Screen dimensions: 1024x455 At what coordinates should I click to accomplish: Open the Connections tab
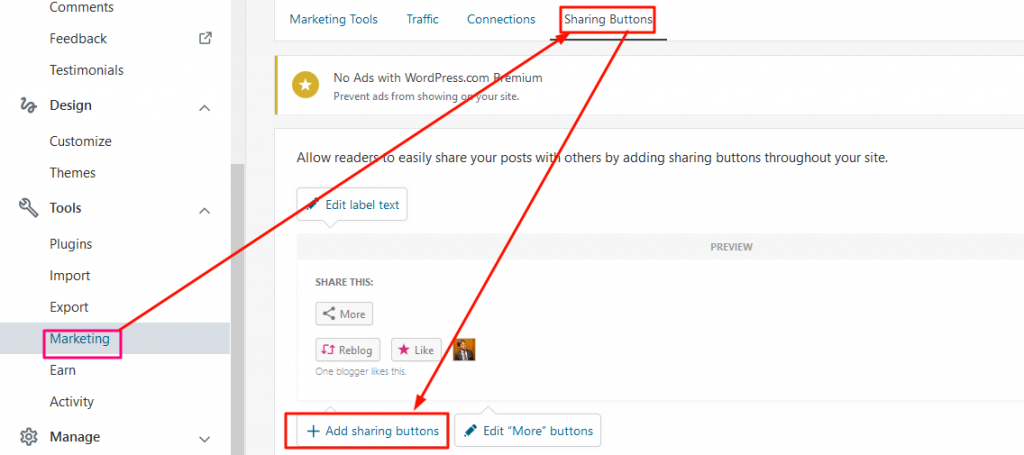501,20
